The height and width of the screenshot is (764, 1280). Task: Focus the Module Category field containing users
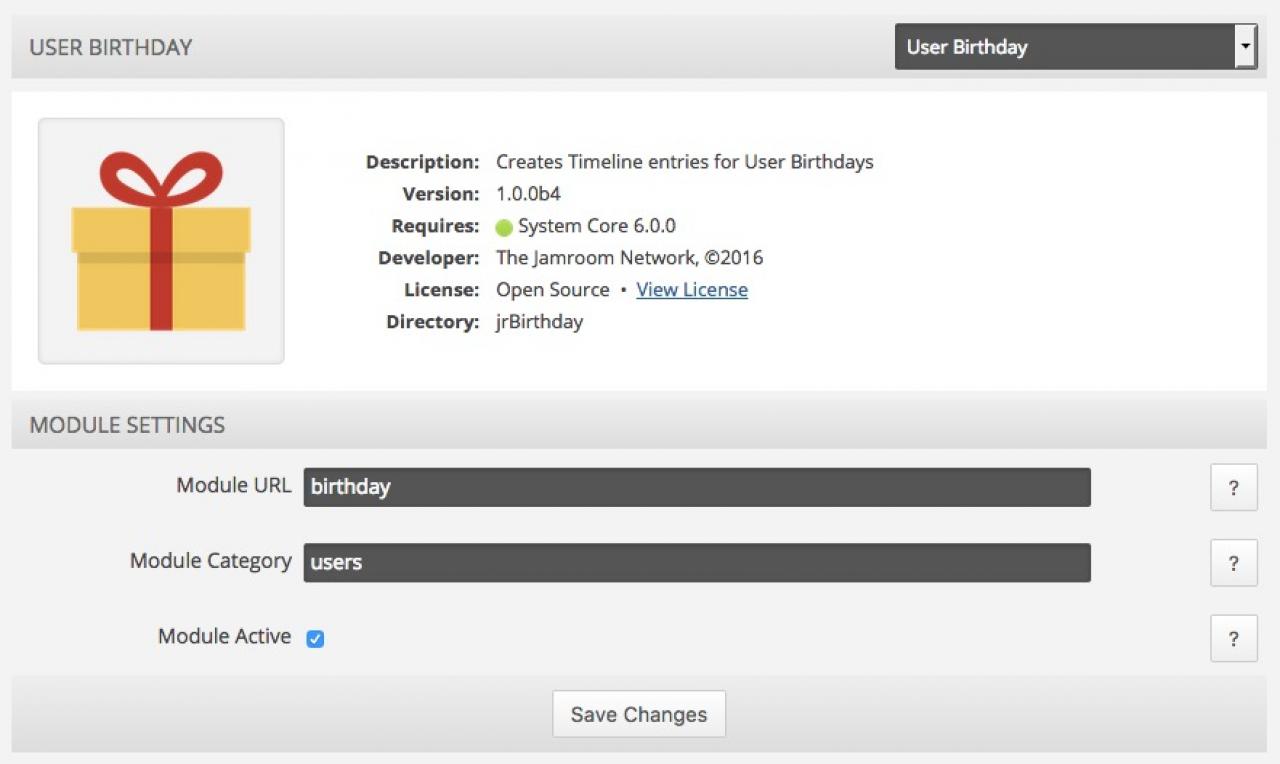point(696,562)
